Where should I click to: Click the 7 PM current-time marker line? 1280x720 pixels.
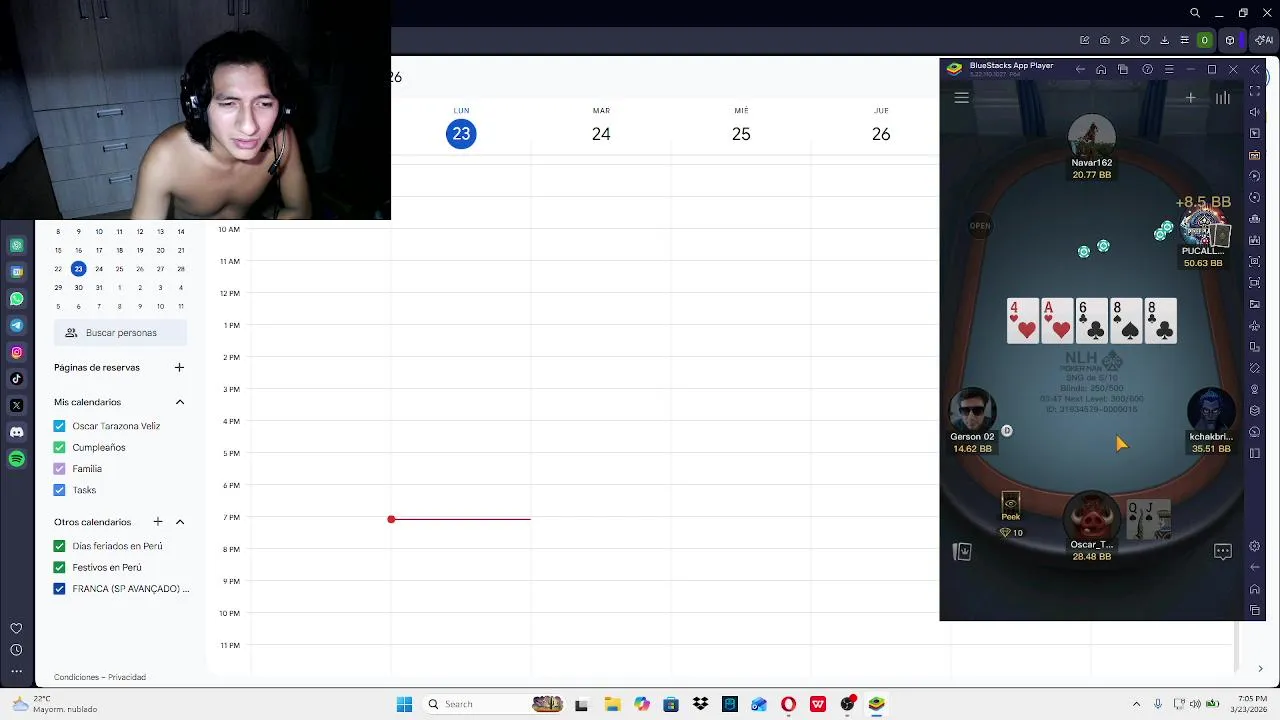[x=460, y=519]
